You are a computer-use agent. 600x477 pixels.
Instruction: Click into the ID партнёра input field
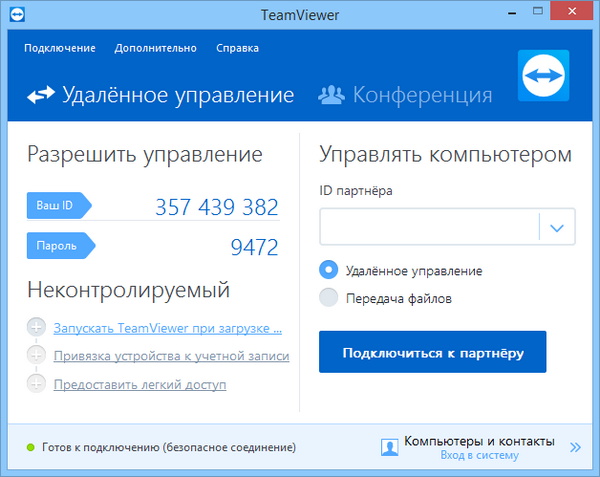pyautogui.click(x=429, y=227)
